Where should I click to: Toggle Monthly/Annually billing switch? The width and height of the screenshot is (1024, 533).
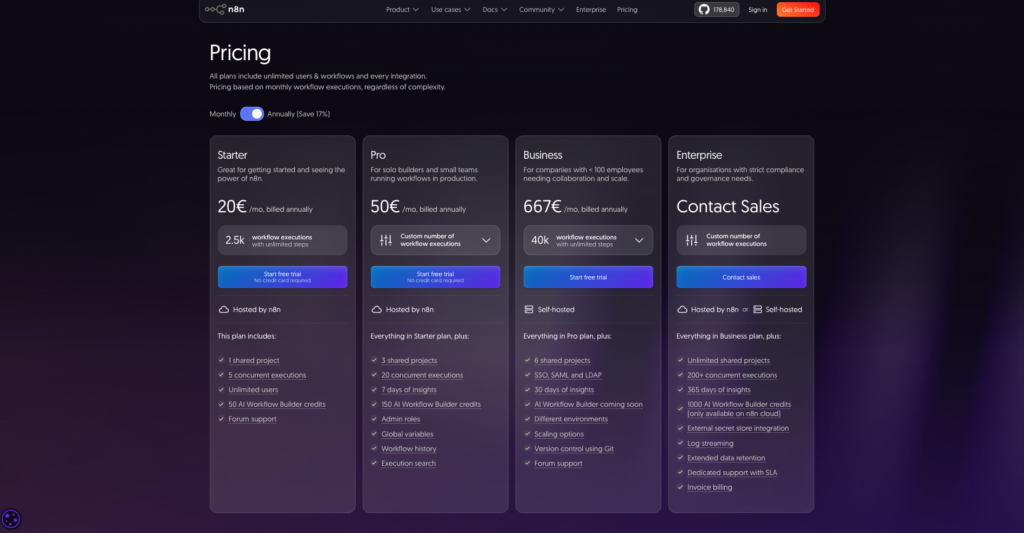[x=251, y=114]
